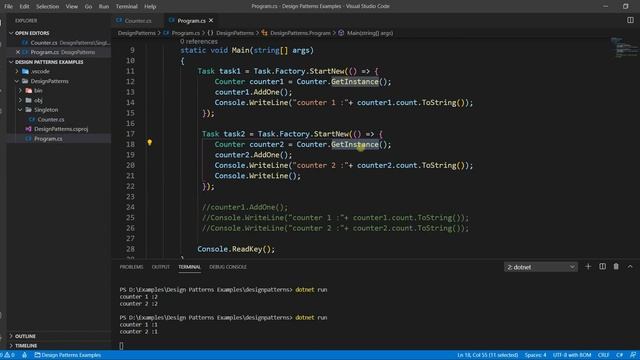Click the C# file icon on the Counter.cs tab
This screenshot has height=360, width=640.
pos(119,20)
